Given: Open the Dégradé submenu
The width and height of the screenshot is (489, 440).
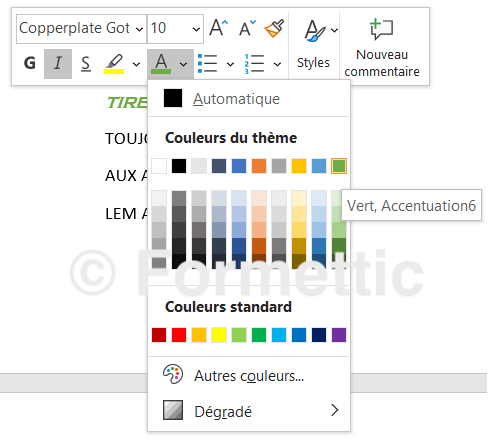Looking at the screenshot, I should 249,411.
